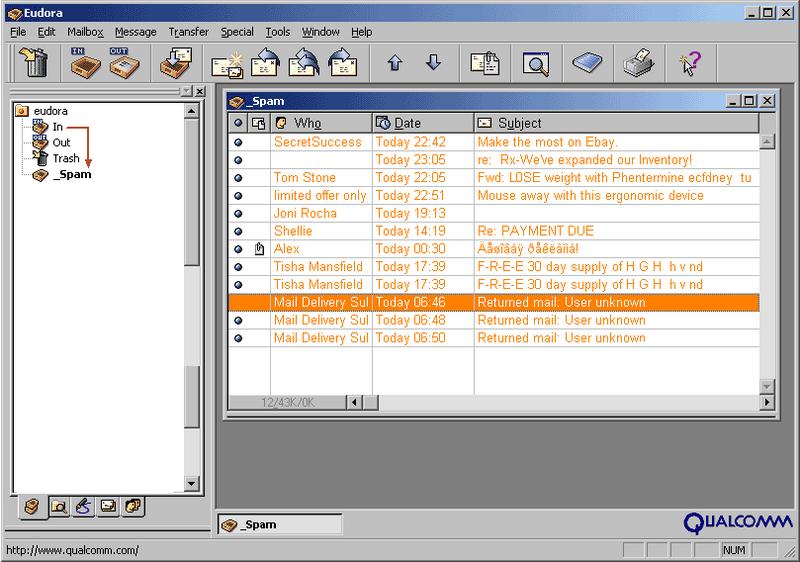Open the Tools menu

(278, 32)
